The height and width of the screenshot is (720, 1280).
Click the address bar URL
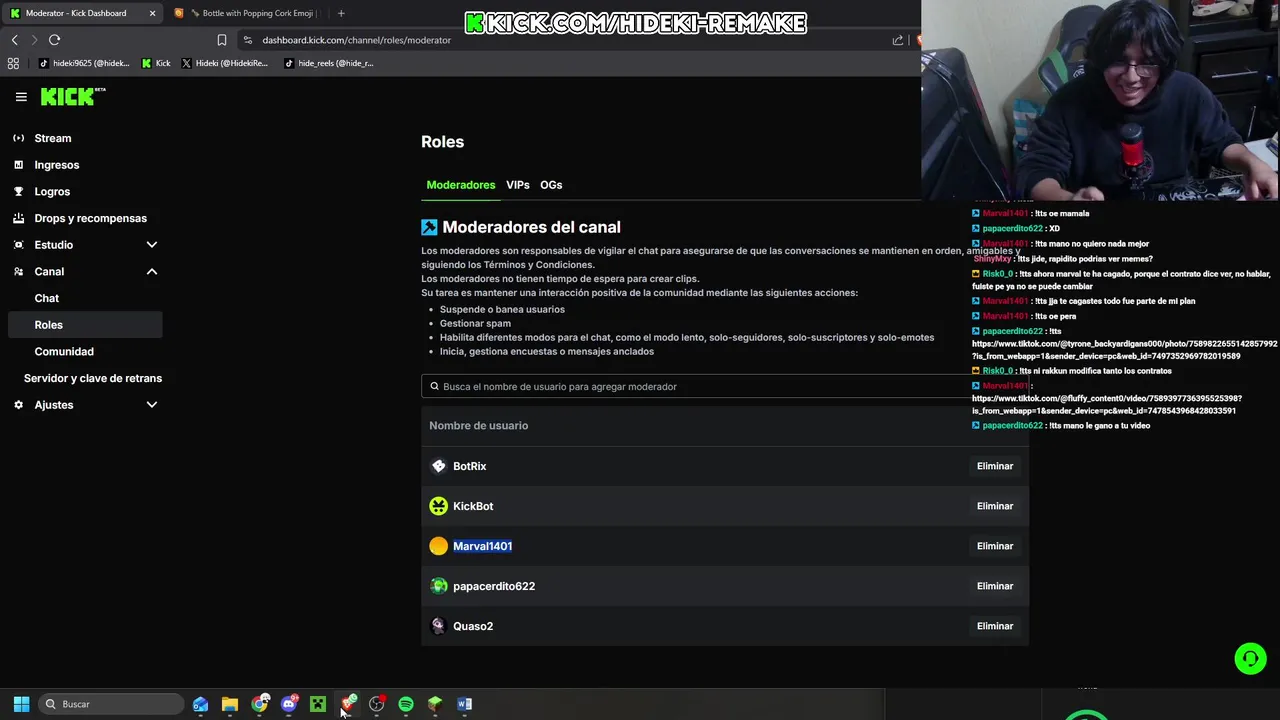click(x=357, y=40)
